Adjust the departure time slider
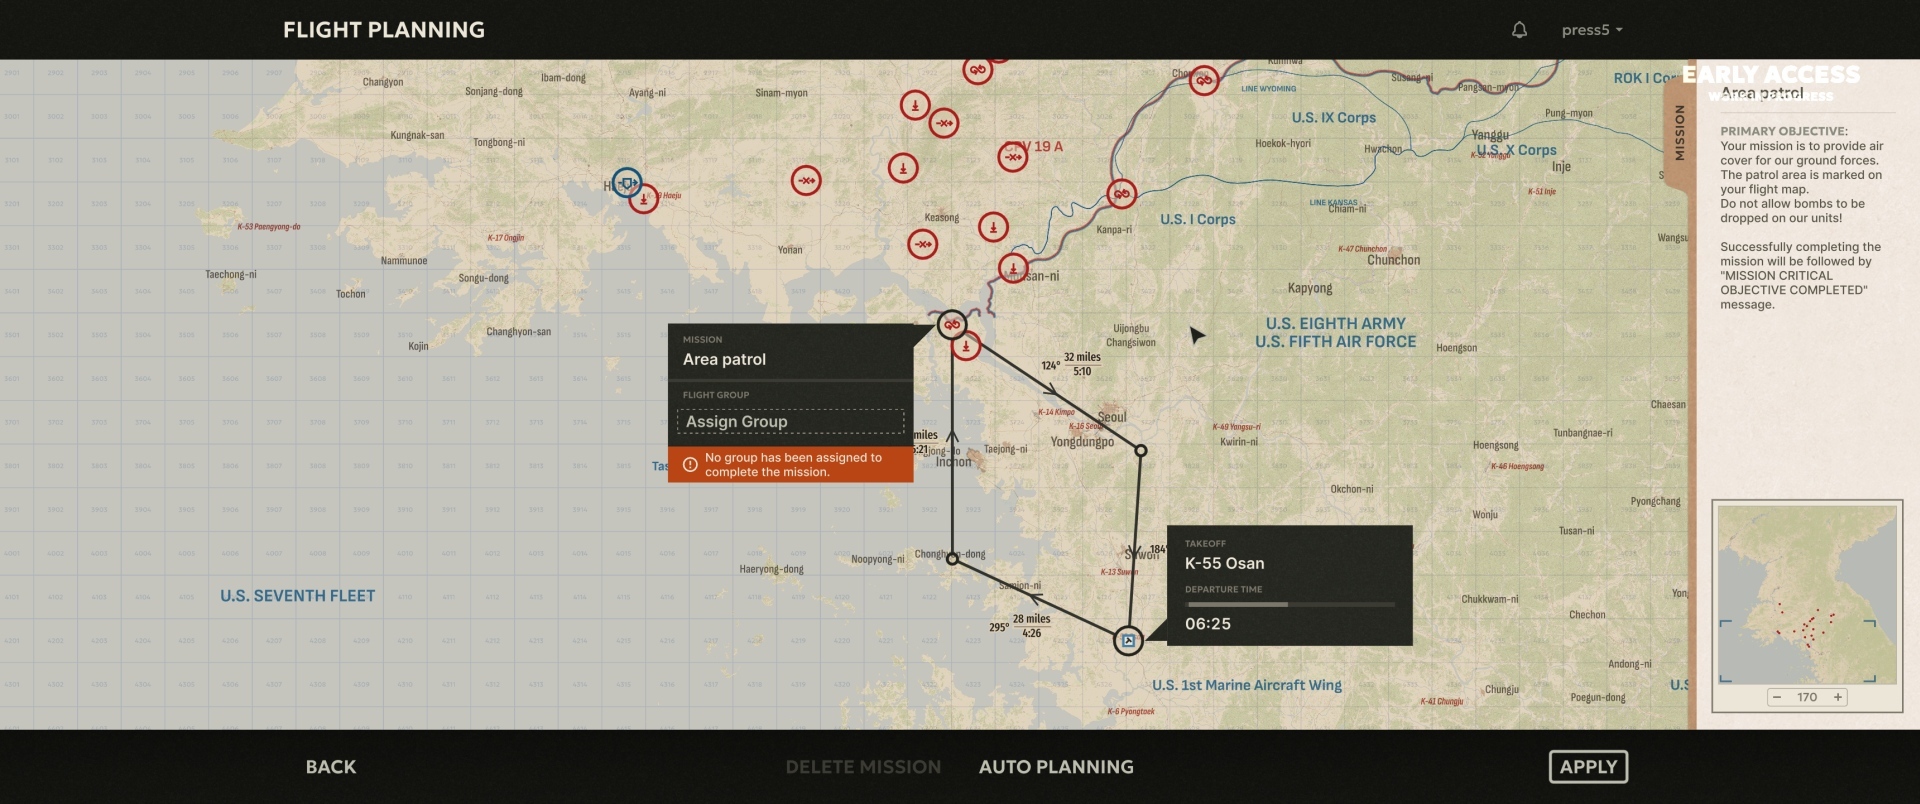 coord(1289,604)
